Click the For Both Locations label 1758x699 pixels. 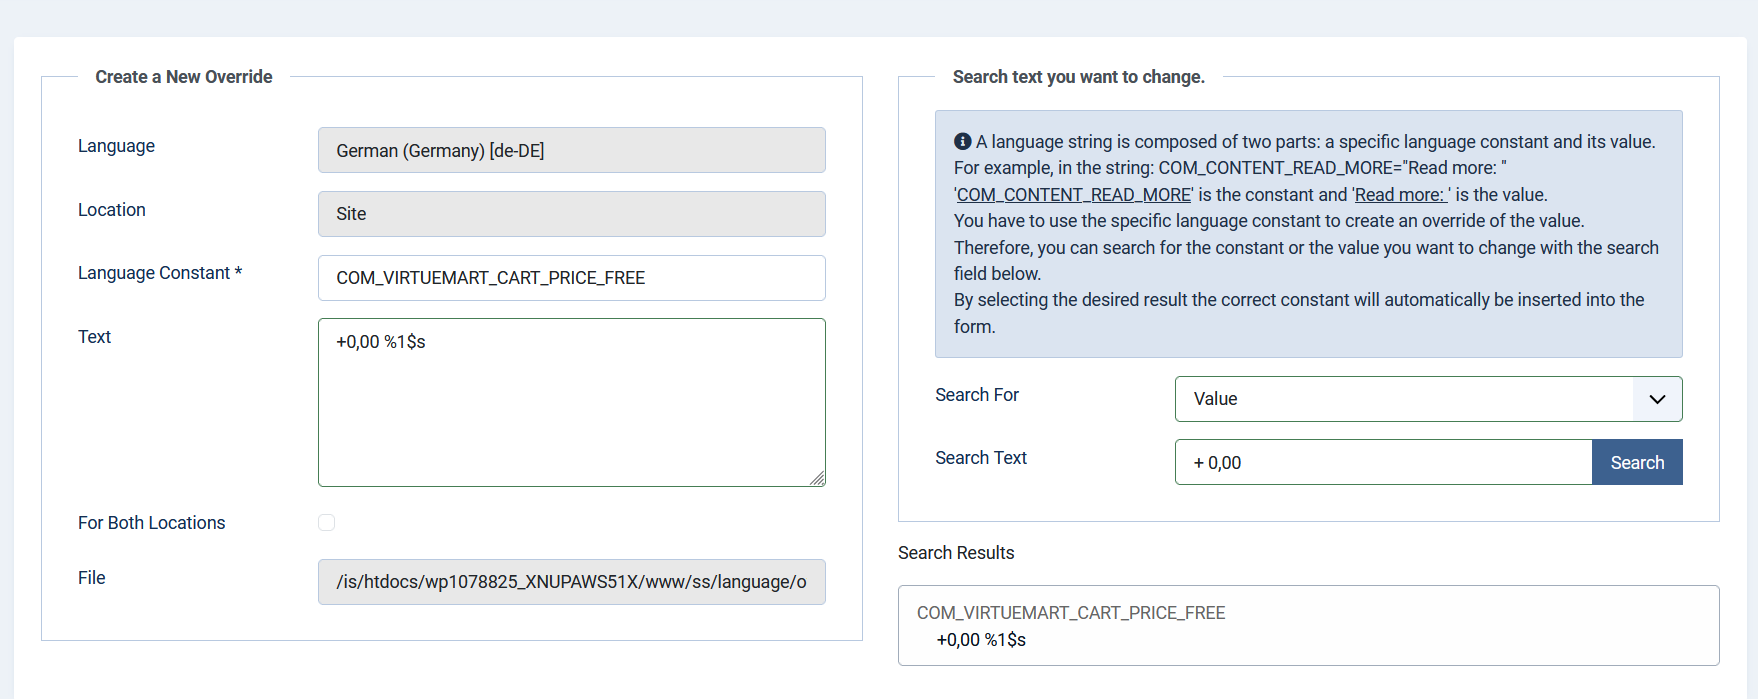pyautogui.click(x=151, y=523)
